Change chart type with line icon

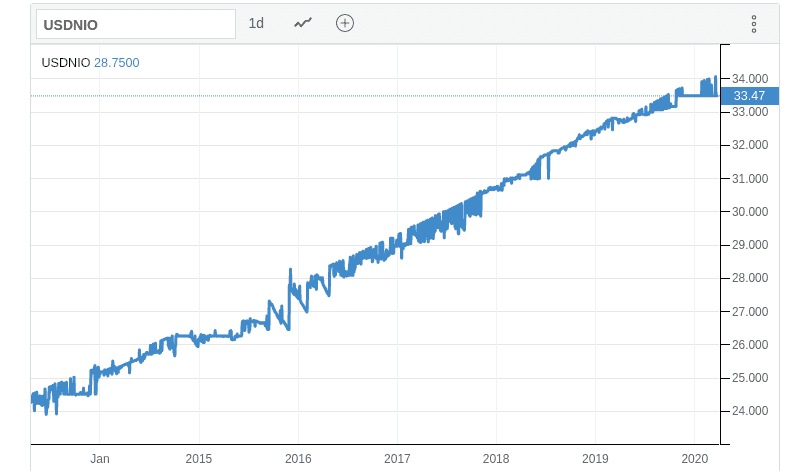pos(303,23)
